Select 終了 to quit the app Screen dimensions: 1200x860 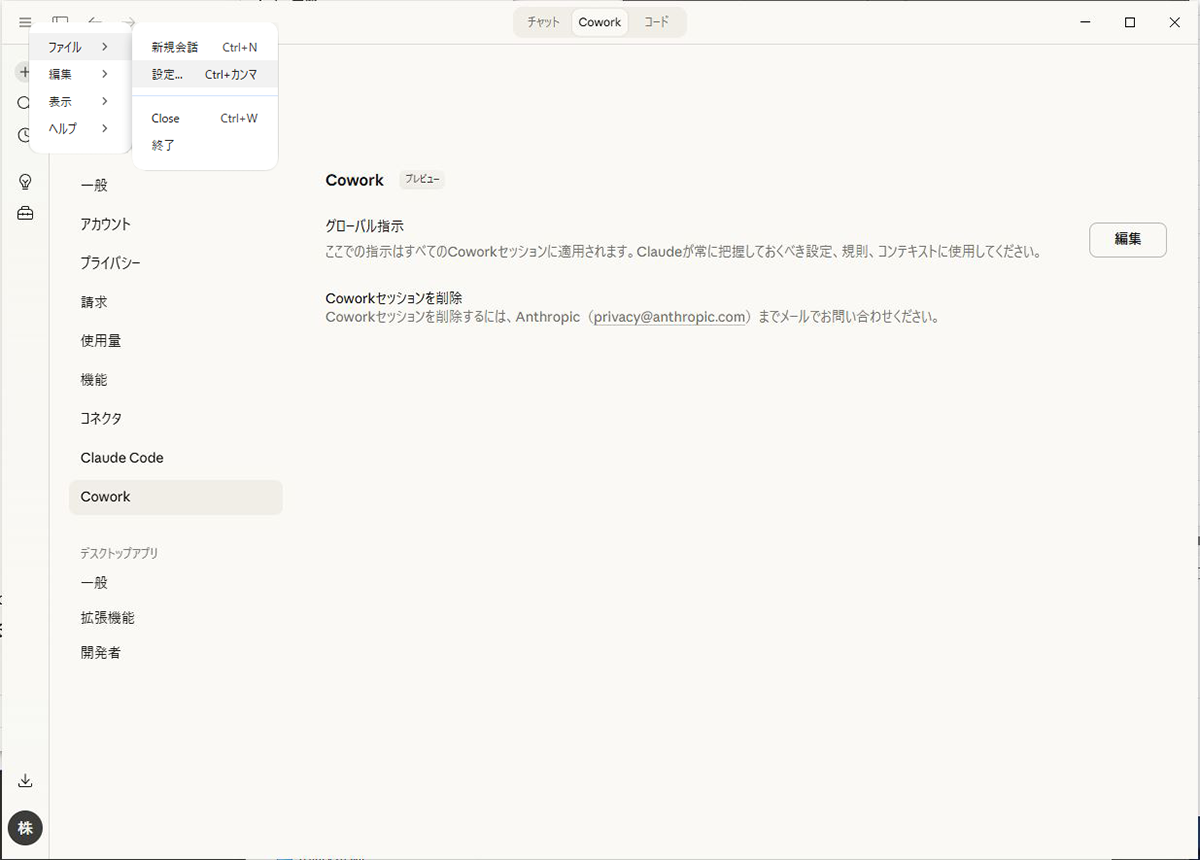164,145
